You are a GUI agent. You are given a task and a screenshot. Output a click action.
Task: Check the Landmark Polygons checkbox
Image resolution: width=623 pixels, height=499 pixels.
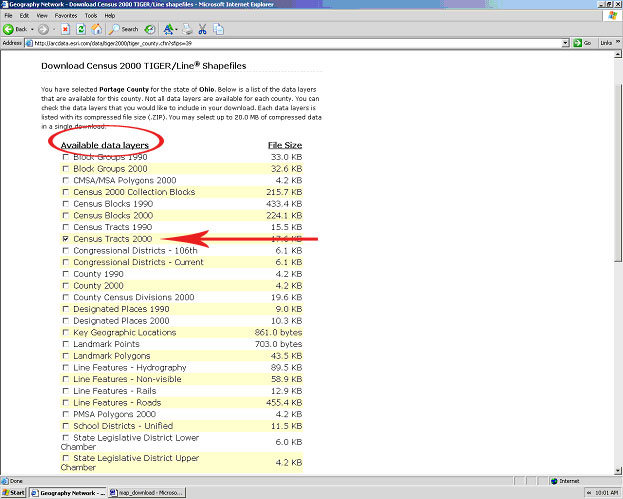(x=66, y=356)
